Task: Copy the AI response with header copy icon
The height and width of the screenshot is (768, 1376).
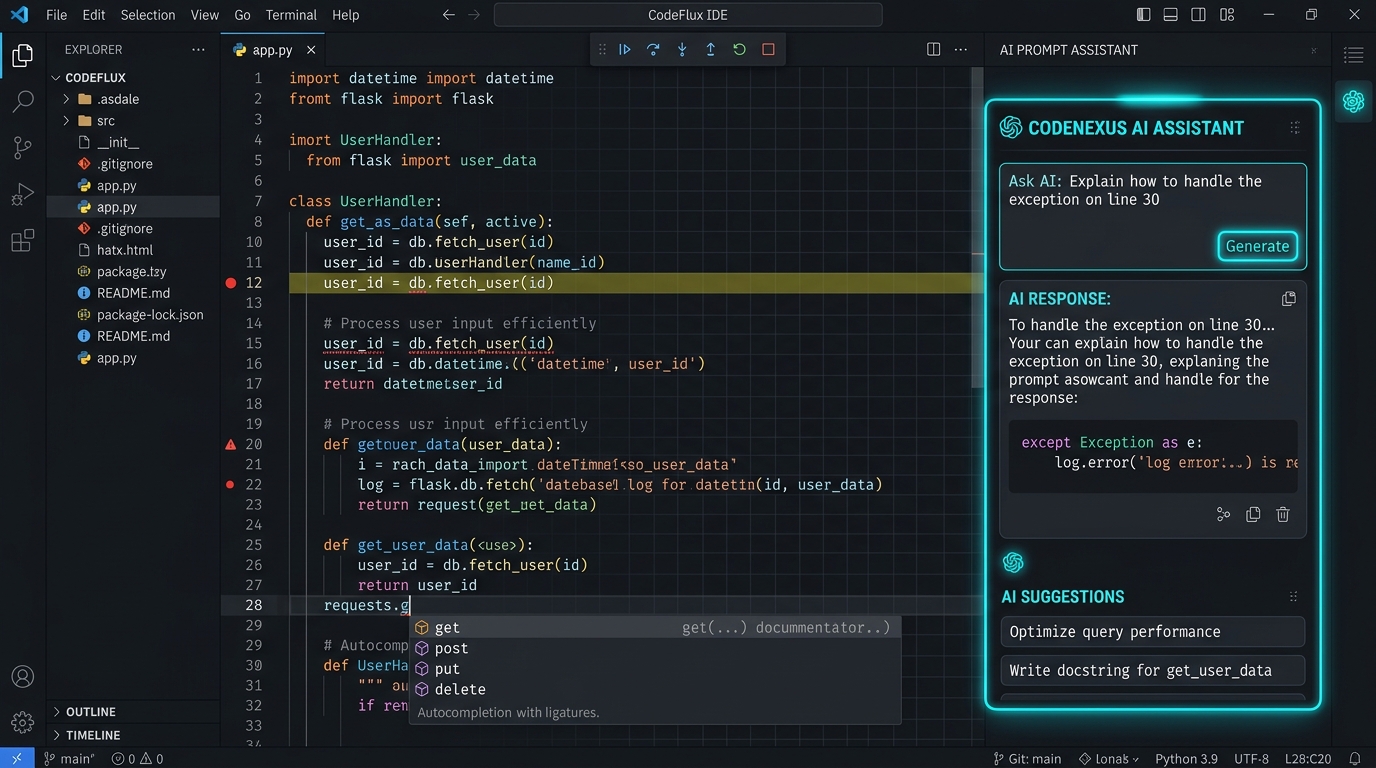Action: (x=1289, y=299)
